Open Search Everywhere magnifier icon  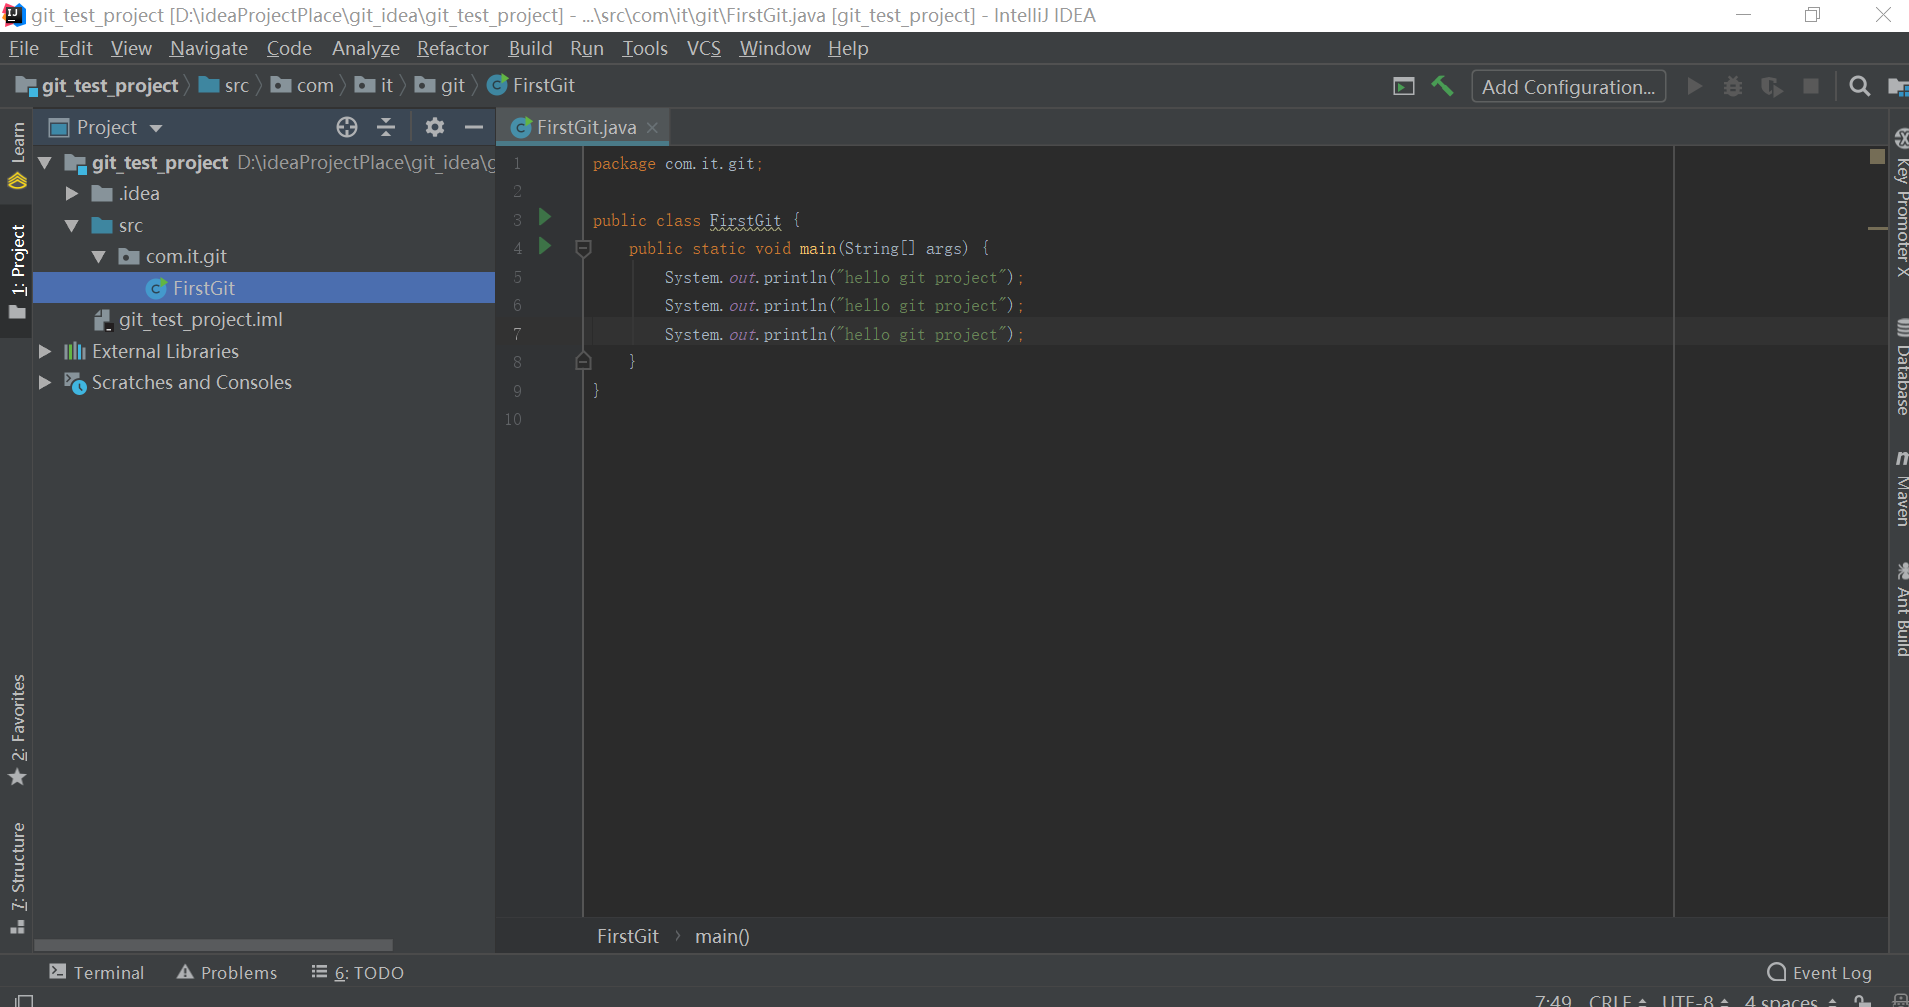point(1859,86)
